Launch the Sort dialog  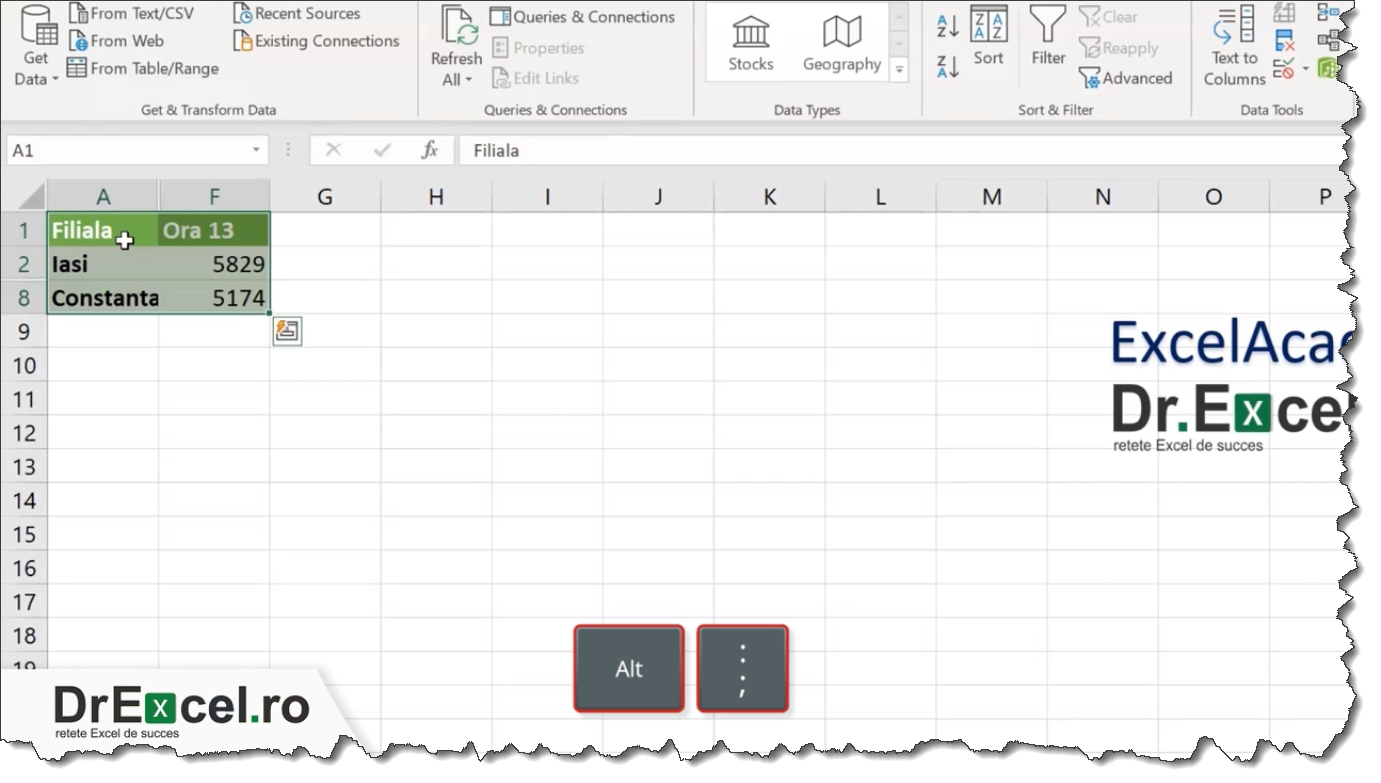[x=988, y=41]
